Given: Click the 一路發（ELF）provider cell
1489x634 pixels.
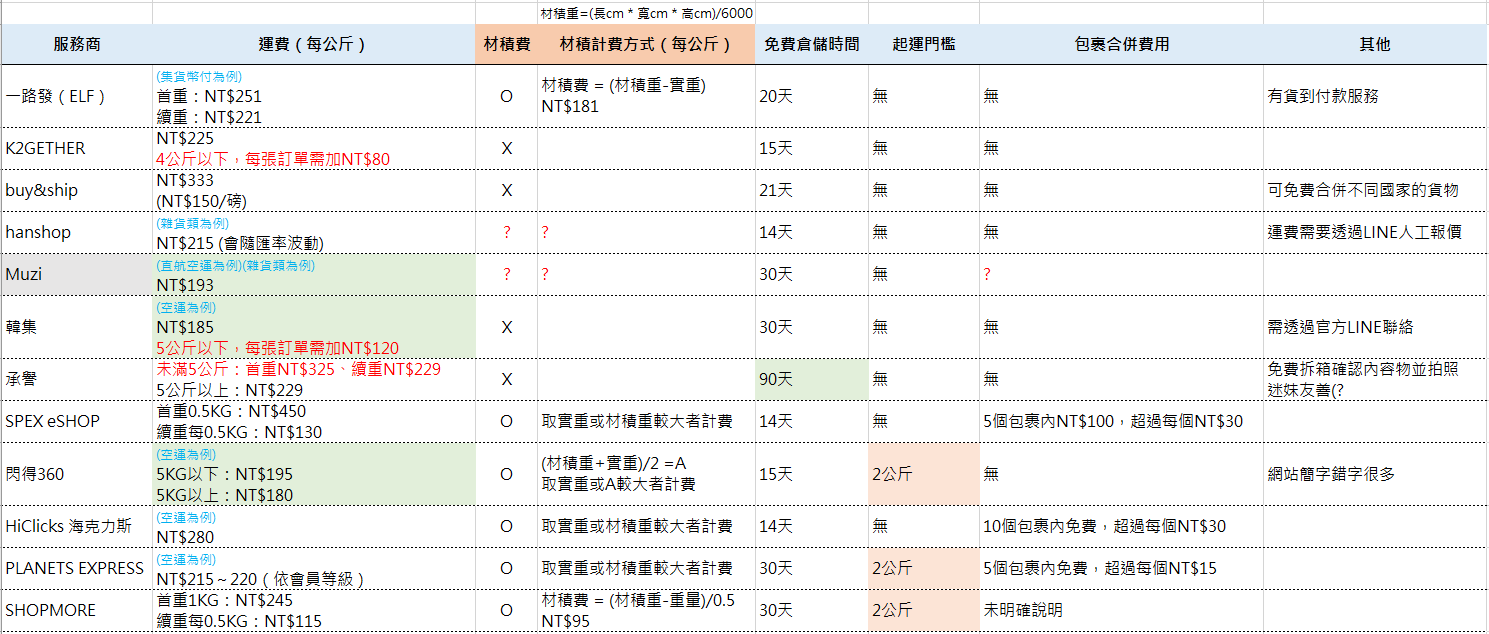Looking at the screenshot, I should (77, 96).
